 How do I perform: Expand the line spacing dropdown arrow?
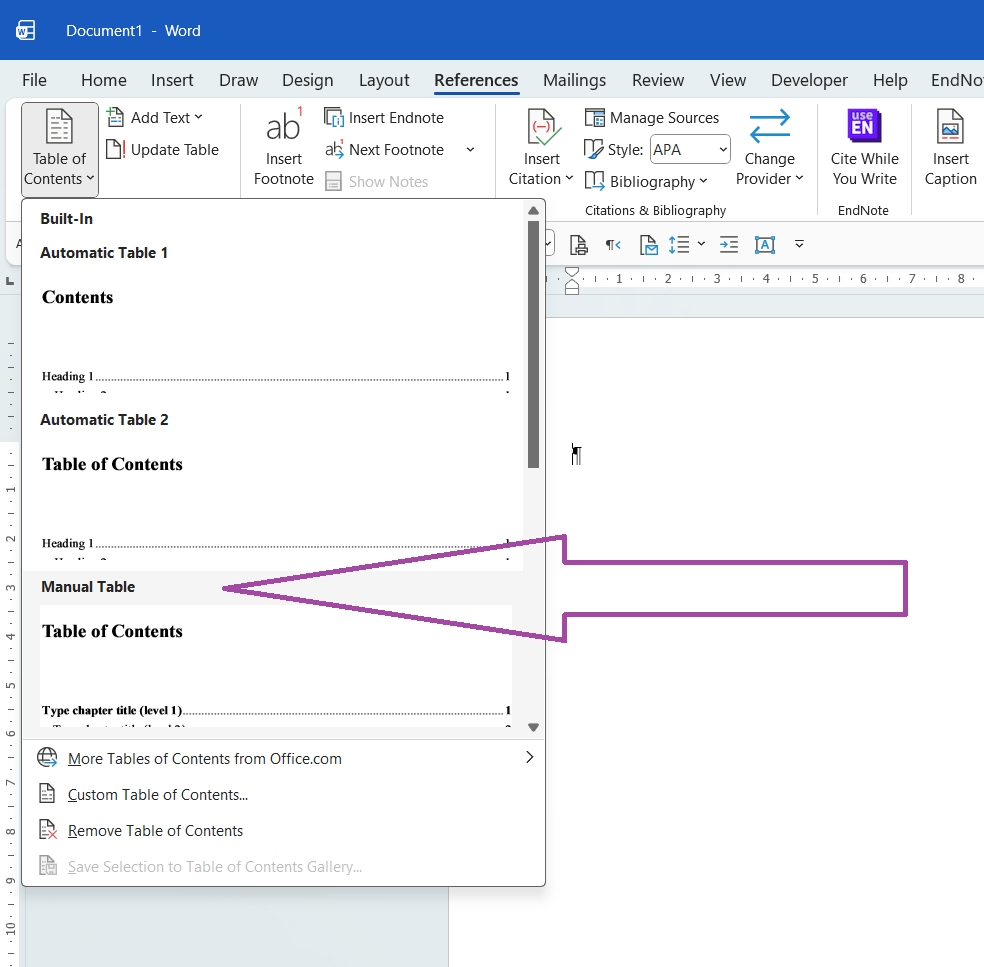pyautogui.click(x=702, y=244)
